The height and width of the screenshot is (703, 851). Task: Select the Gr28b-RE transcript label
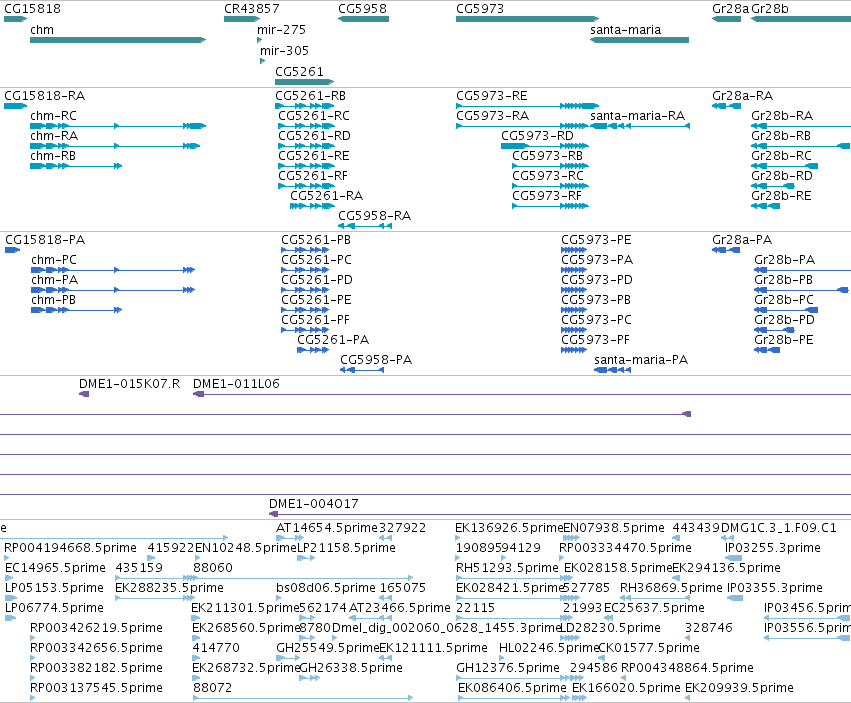click(782, 196)
